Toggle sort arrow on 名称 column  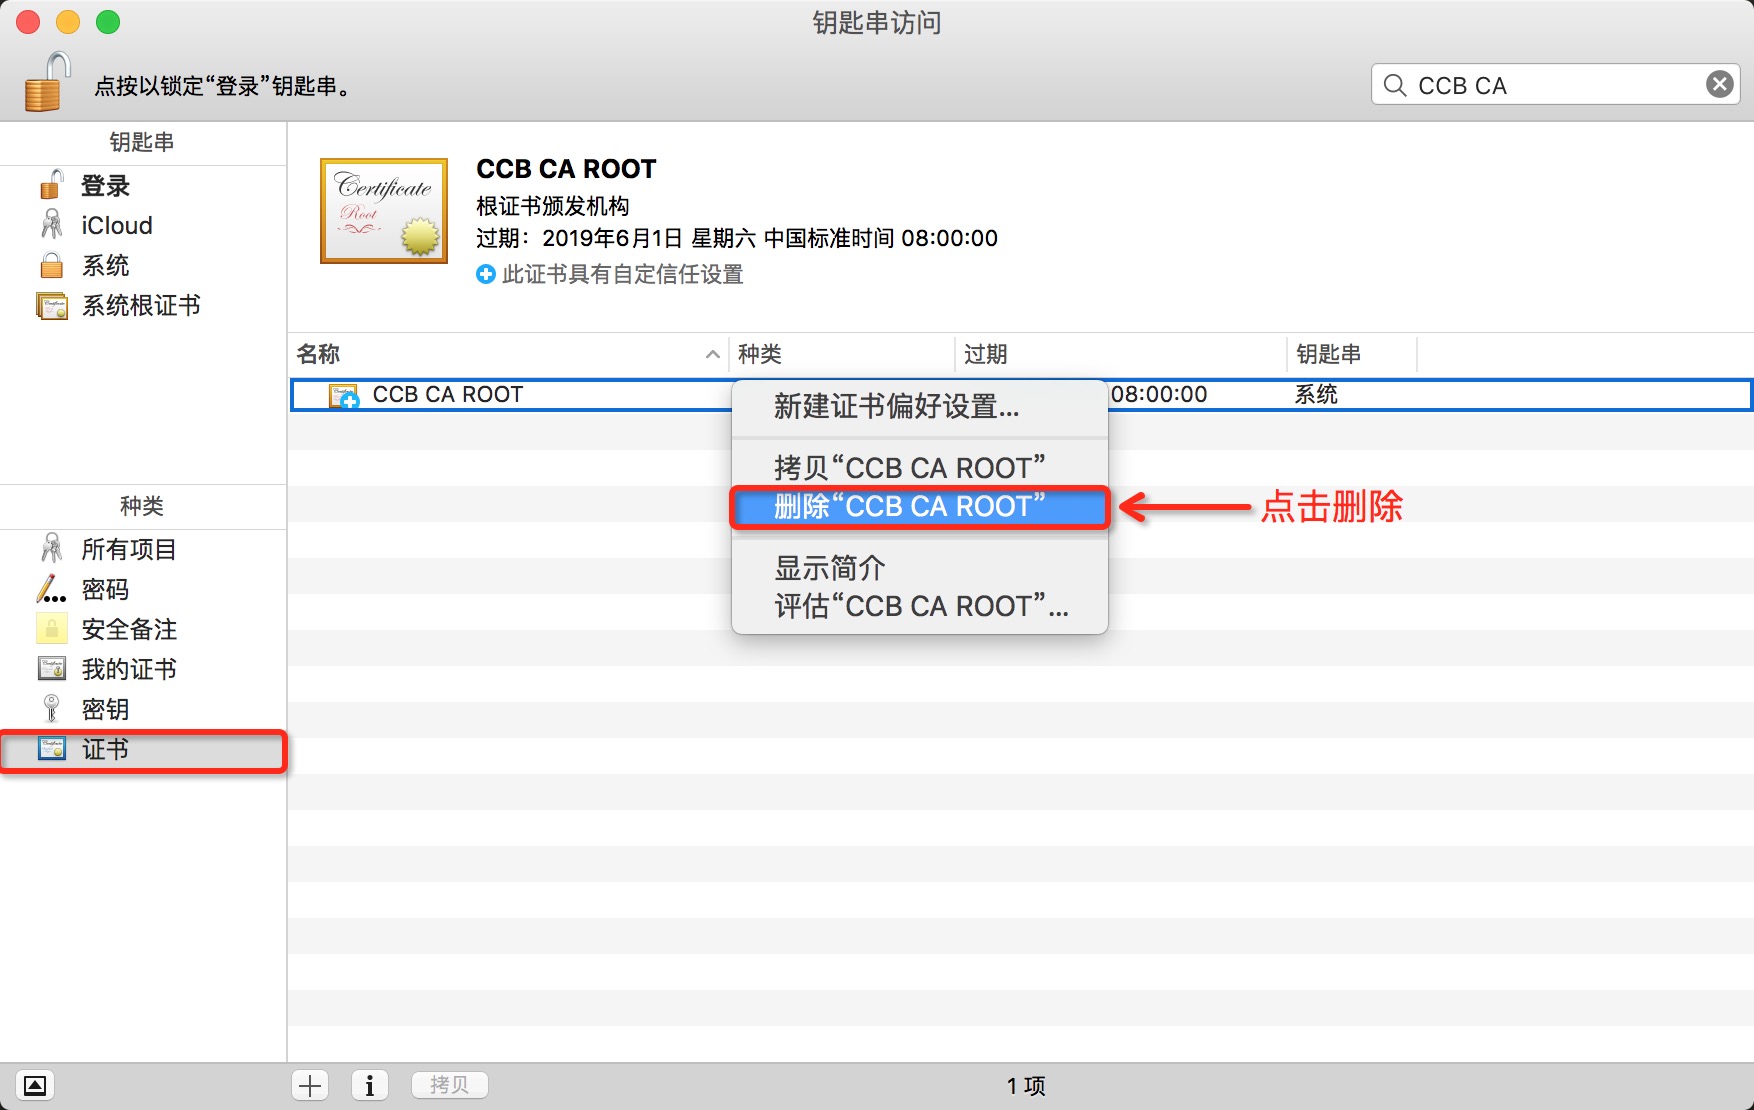point(712,354)
